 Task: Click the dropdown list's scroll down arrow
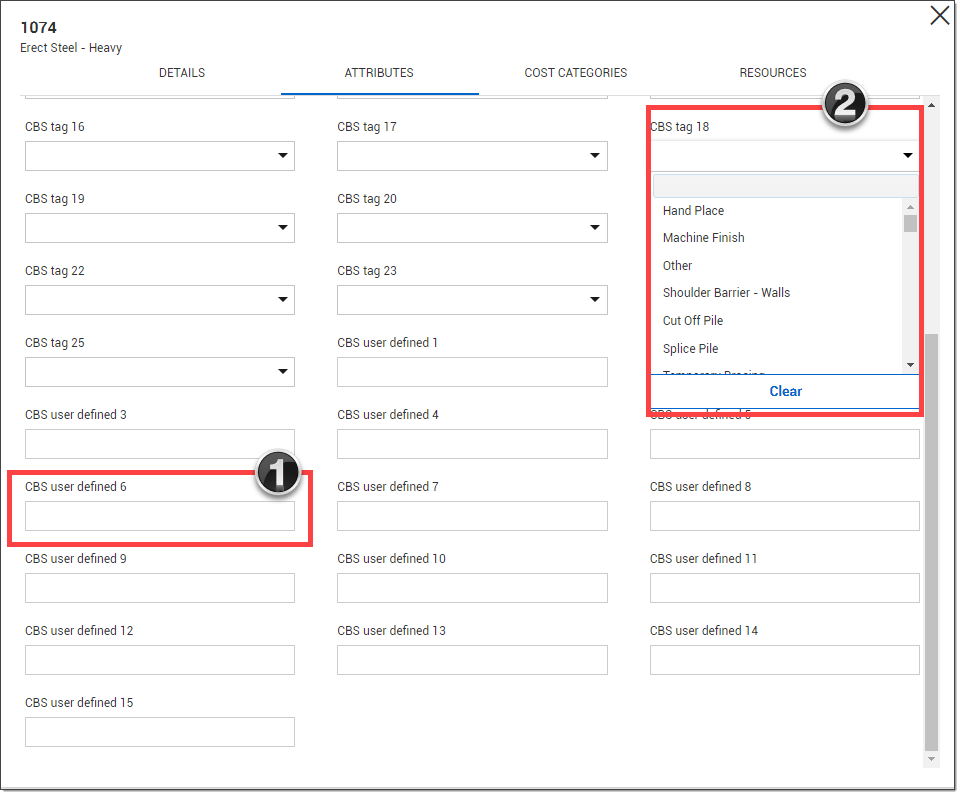tap(910, 365)
